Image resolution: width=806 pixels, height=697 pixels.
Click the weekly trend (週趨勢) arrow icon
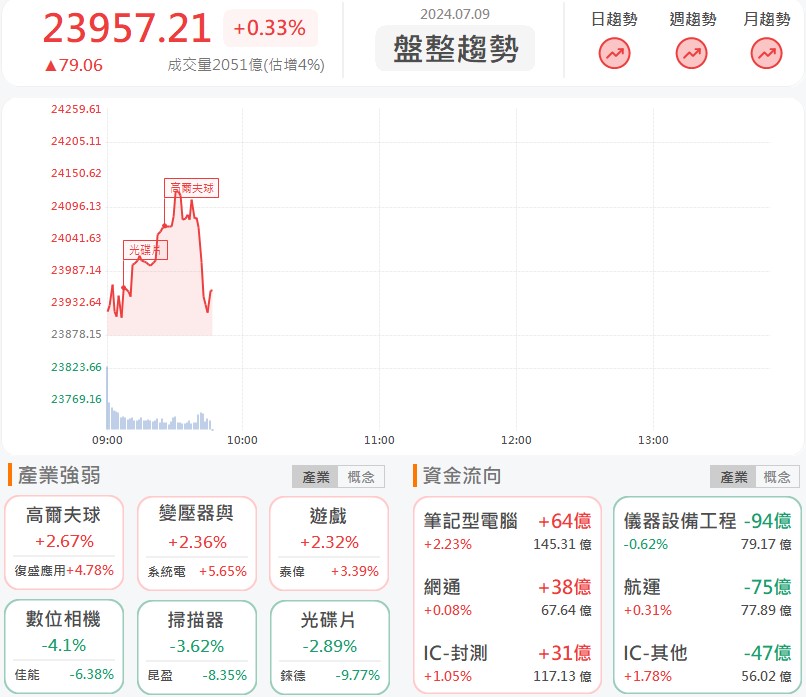tap(691, 53)
